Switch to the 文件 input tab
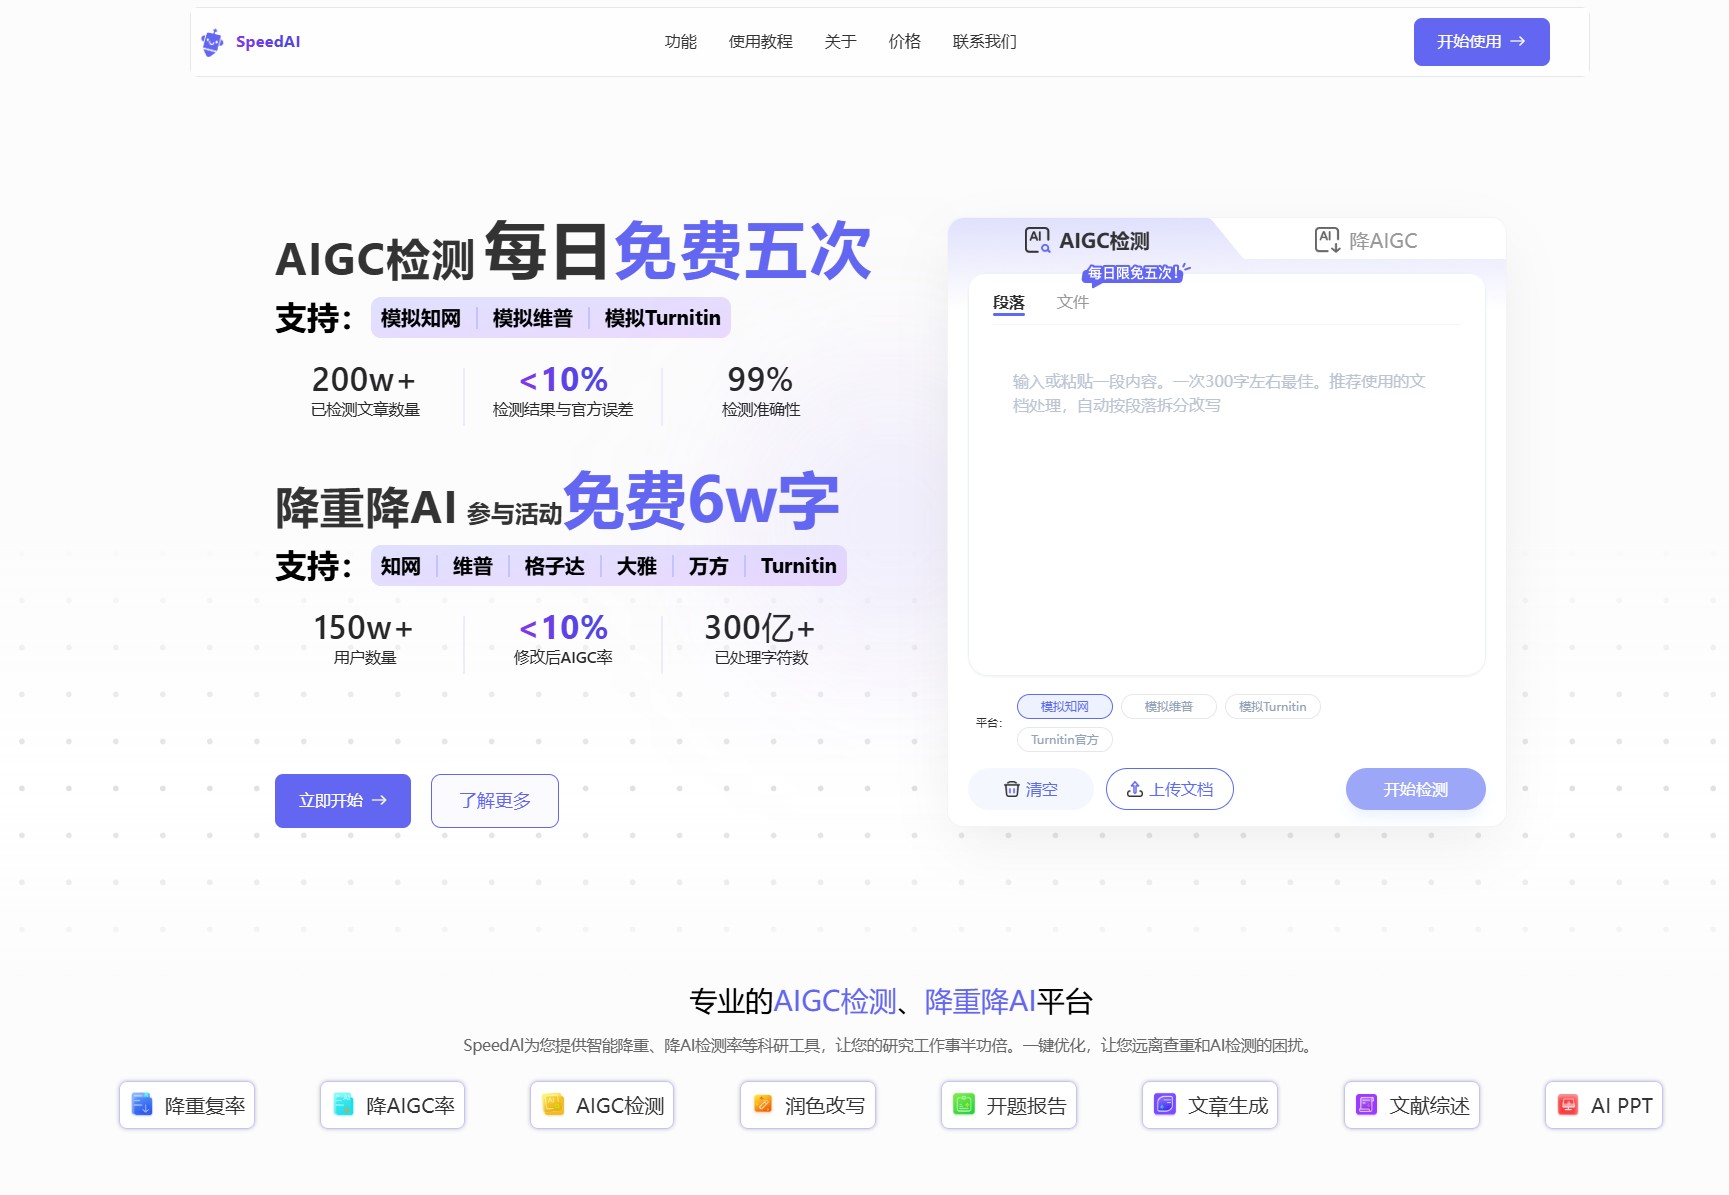 click(1072, 302)
